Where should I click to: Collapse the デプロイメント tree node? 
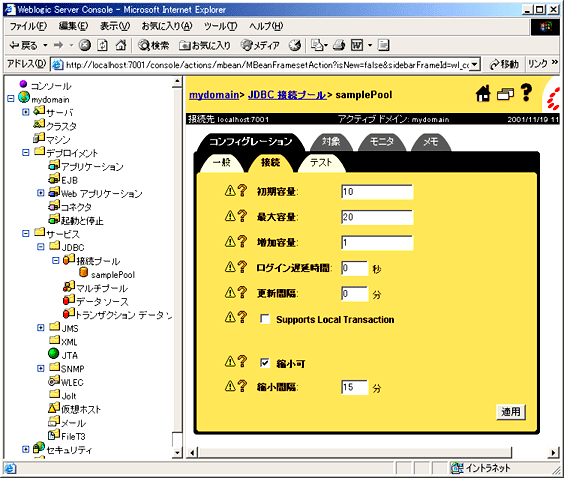tap(26, 152)
